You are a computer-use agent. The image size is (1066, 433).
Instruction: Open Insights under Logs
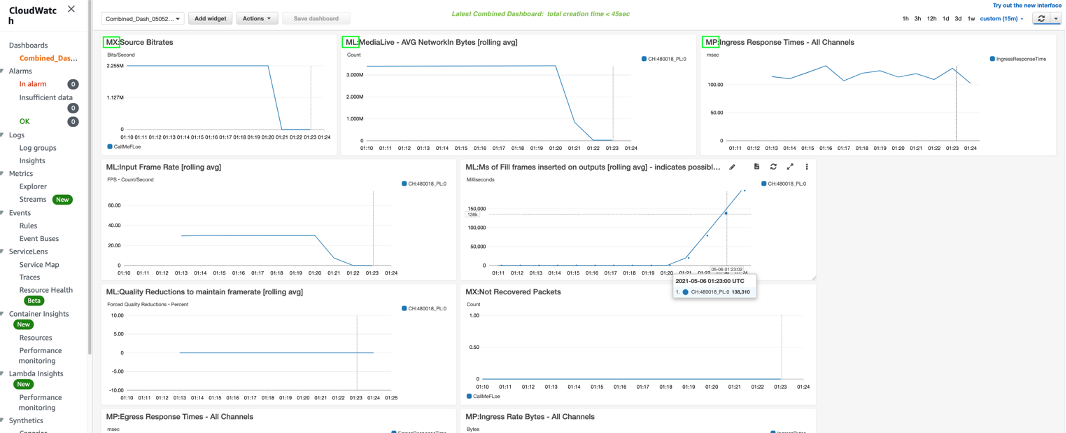tap(32, 160)
